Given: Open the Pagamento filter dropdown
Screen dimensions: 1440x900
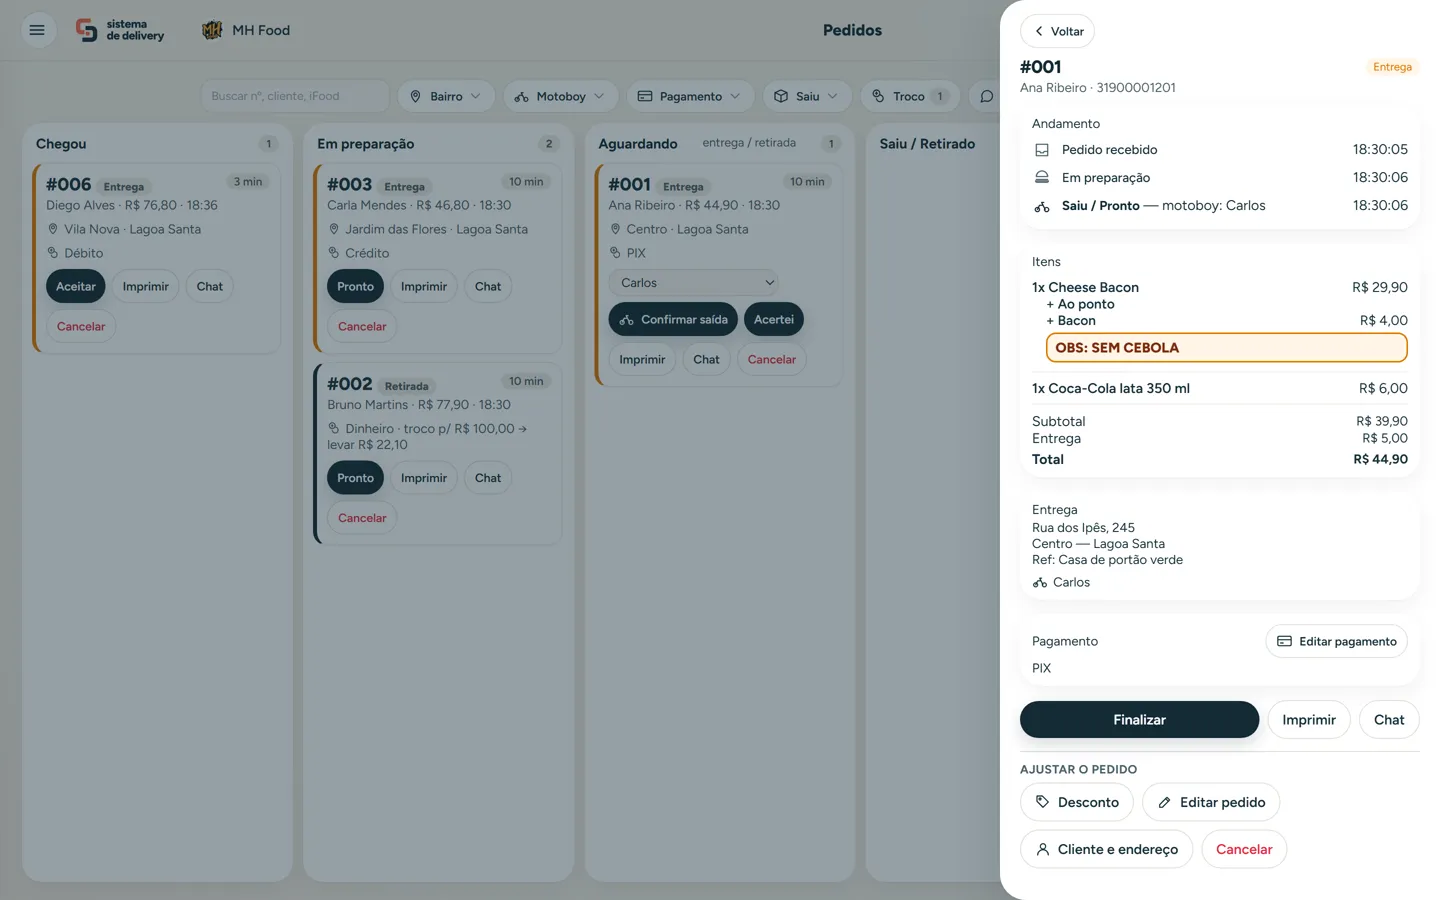Looking at the screenshot, I should (x=690, y=96).
